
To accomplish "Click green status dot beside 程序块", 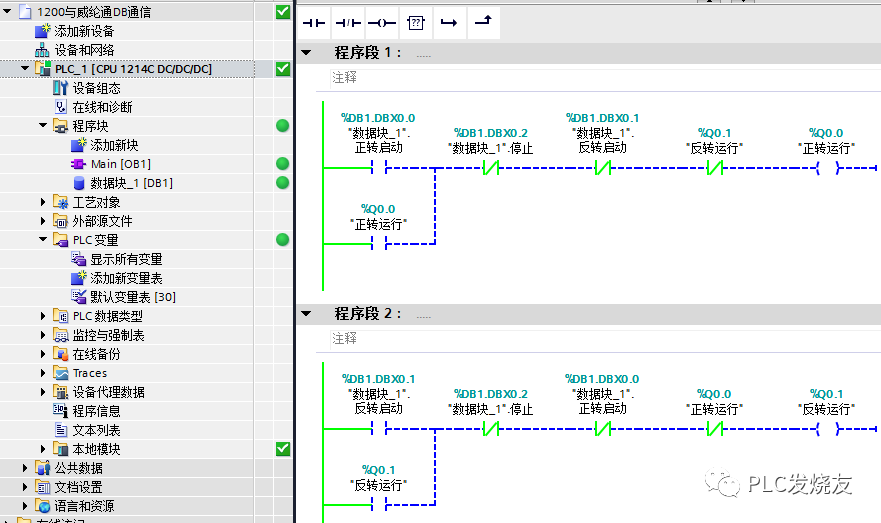I will coord(283,126).
